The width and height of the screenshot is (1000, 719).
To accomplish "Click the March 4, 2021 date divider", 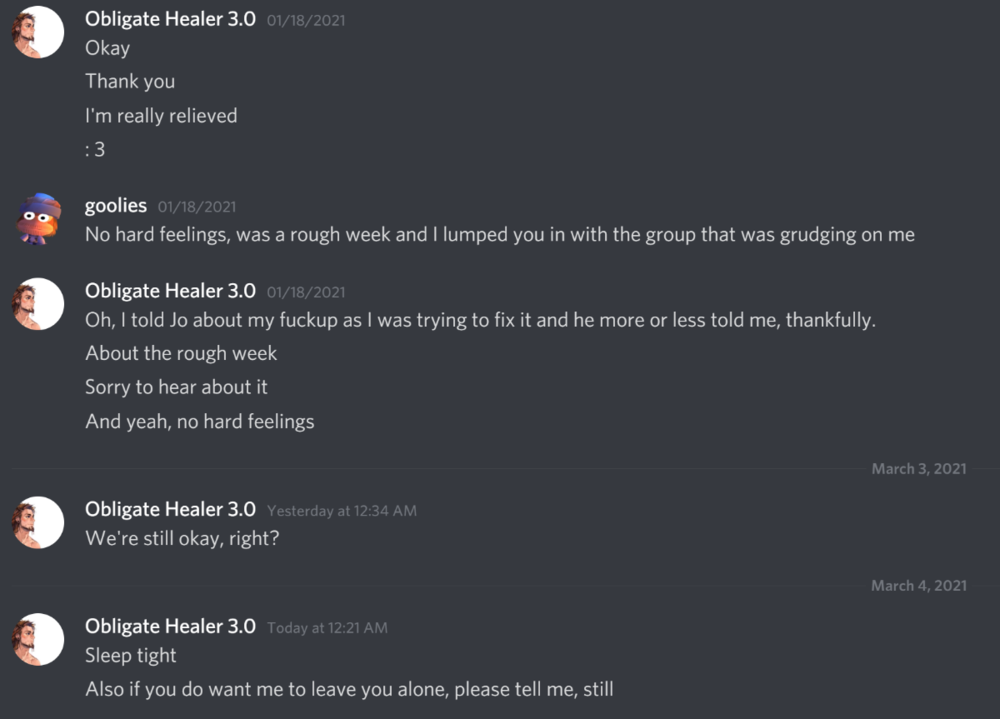I will pos(918,585).
